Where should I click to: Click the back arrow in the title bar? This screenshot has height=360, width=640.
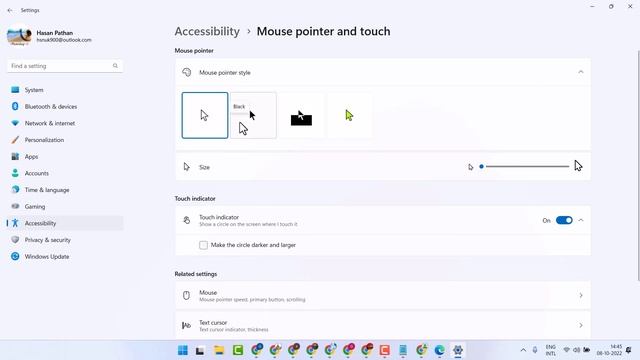(x=10, y=10)
